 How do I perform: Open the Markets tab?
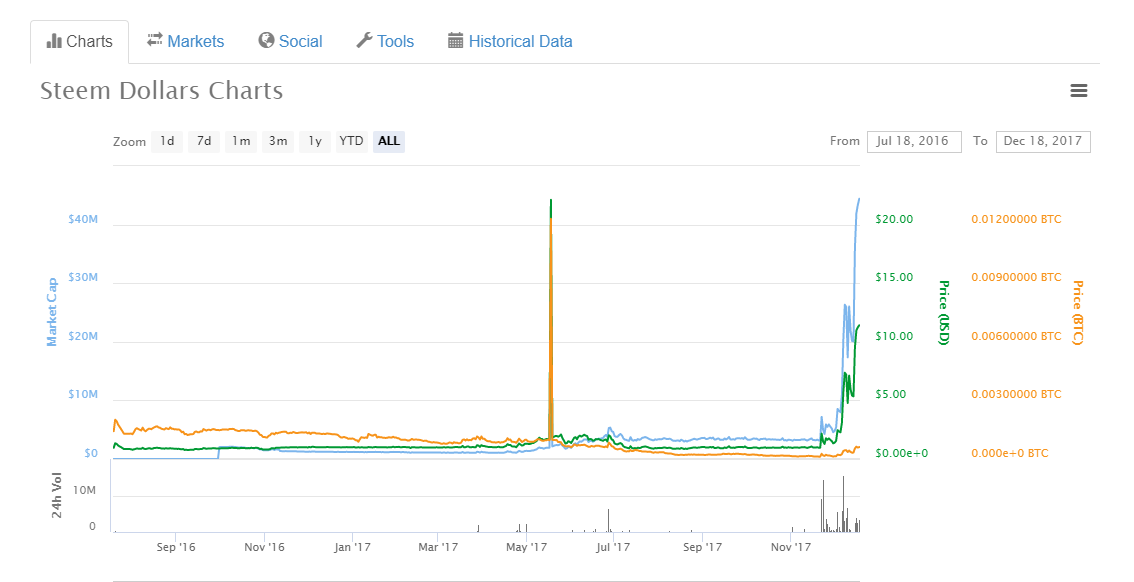pos(185,41)
